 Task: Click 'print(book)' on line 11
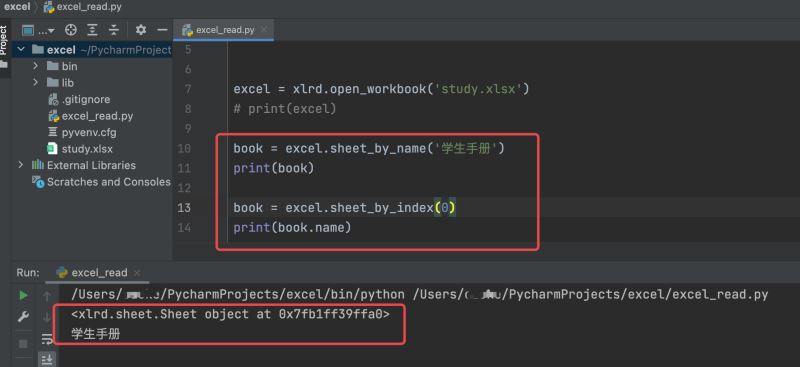pyautogui.click(x=273, y=168)
